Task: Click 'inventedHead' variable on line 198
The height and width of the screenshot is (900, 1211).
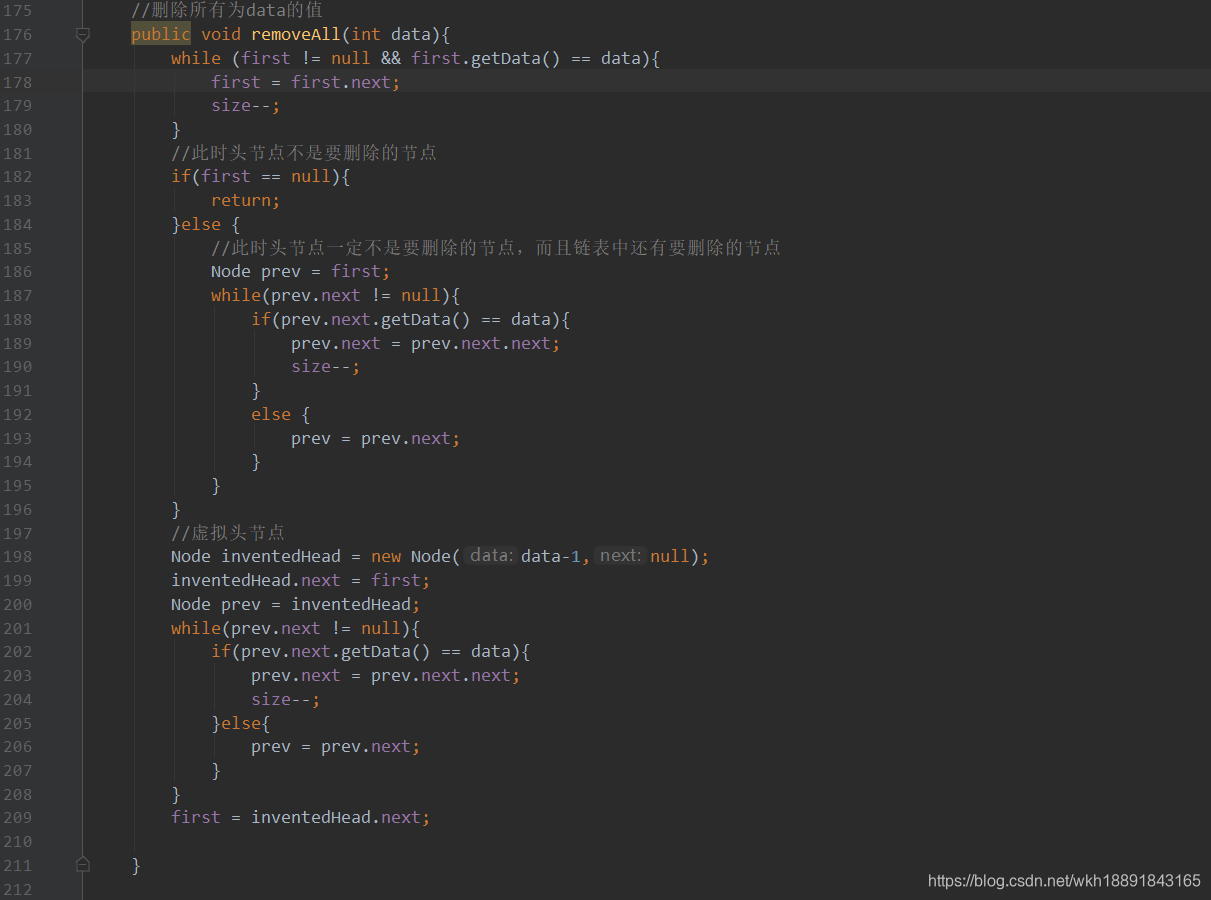Action: click(x=281, y=557)
